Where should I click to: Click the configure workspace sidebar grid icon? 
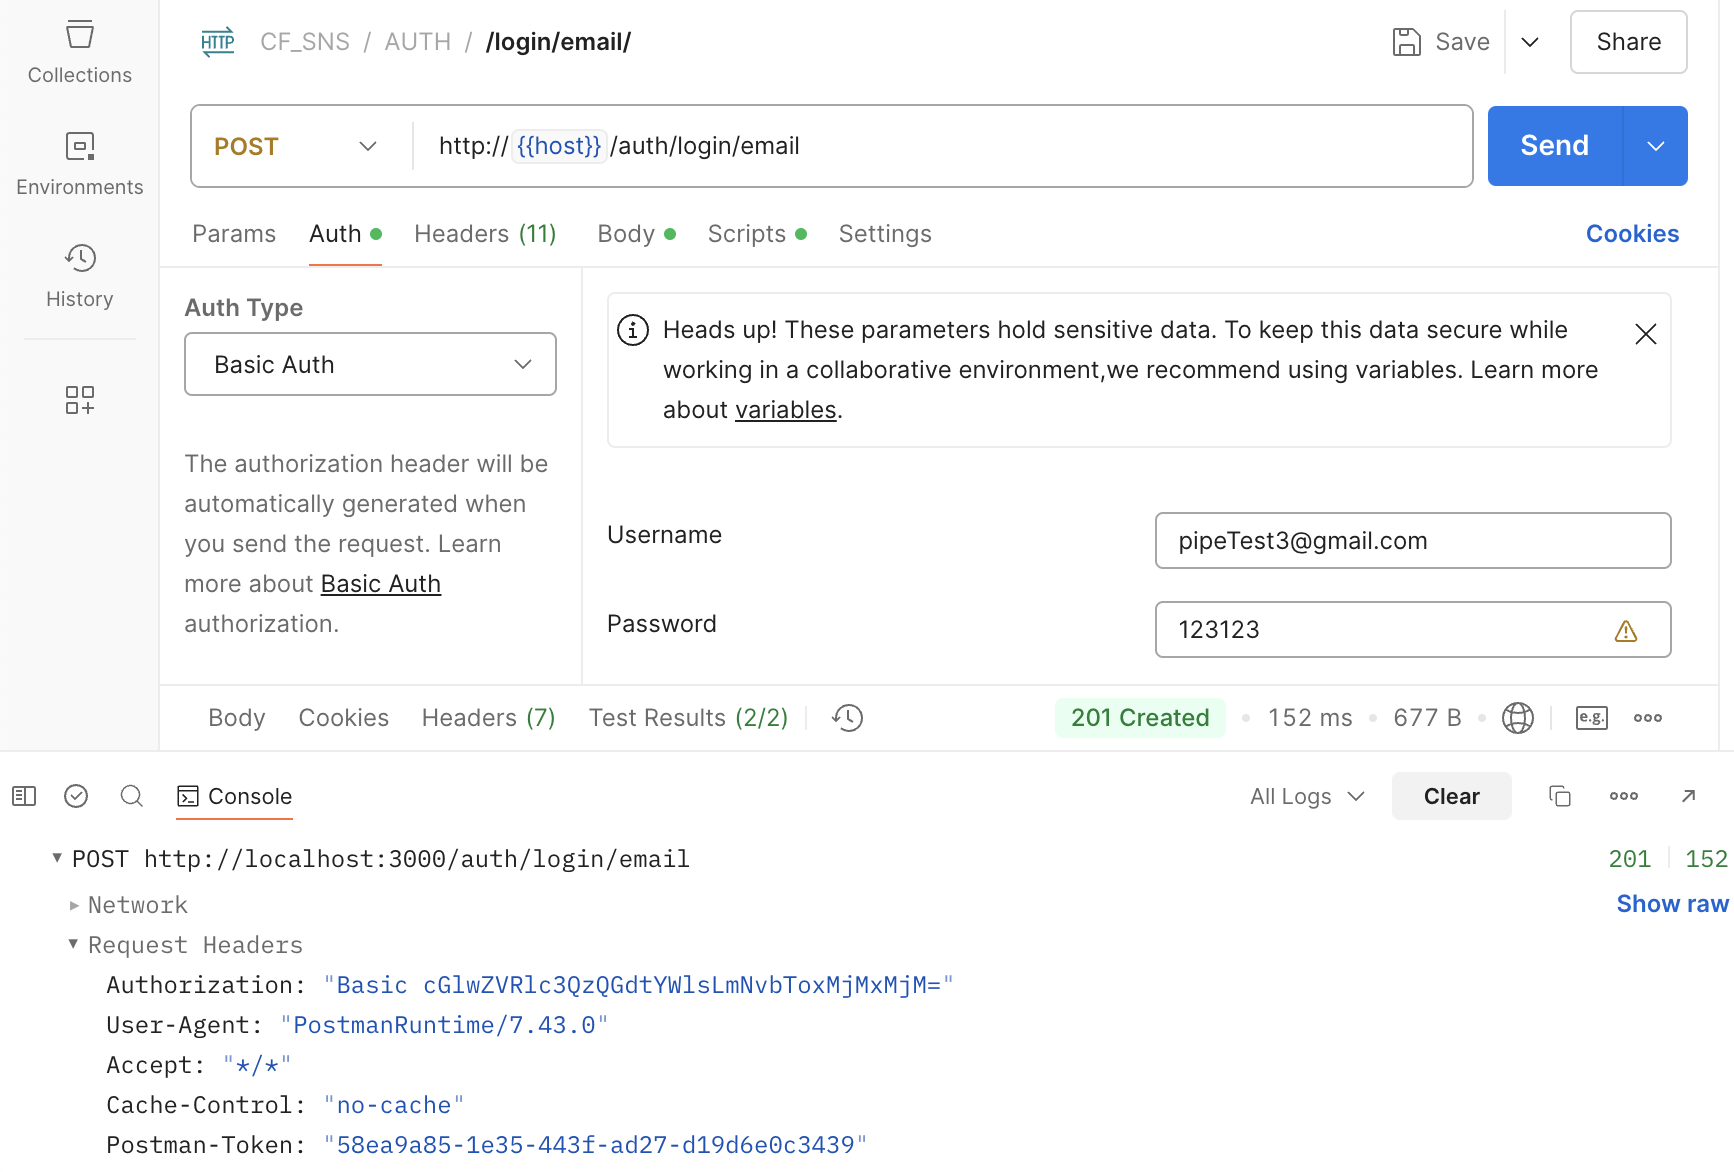coord(80,400)
